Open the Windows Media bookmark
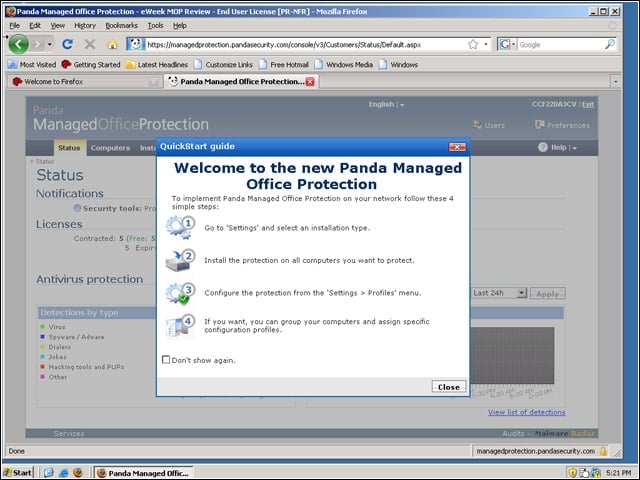 (344, 64)
